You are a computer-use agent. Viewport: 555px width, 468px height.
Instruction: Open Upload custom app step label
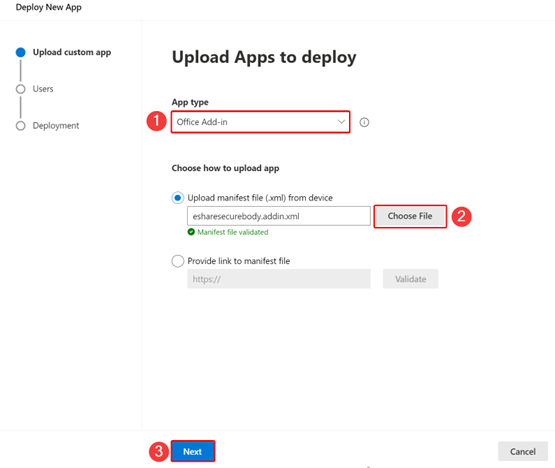72,52
